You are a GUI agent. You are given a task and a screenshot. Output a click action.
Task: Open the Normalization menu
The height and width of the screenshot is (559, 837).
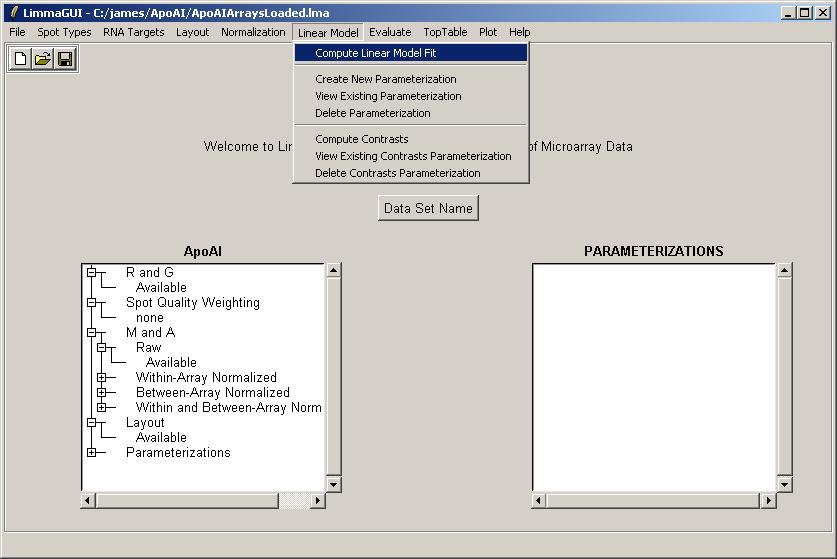253,32
